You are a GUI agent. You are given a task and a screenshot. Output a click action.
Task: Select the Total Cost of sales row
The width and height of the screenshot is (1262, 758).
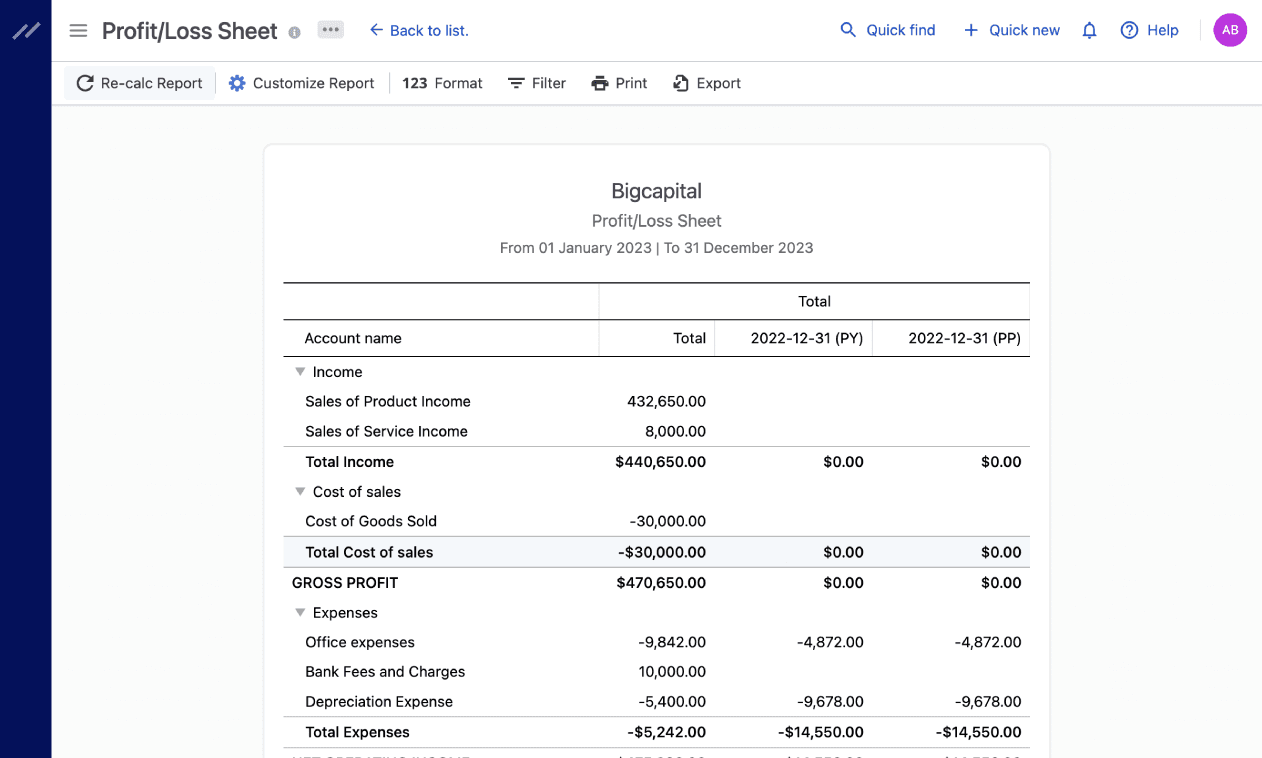[656, 552]
